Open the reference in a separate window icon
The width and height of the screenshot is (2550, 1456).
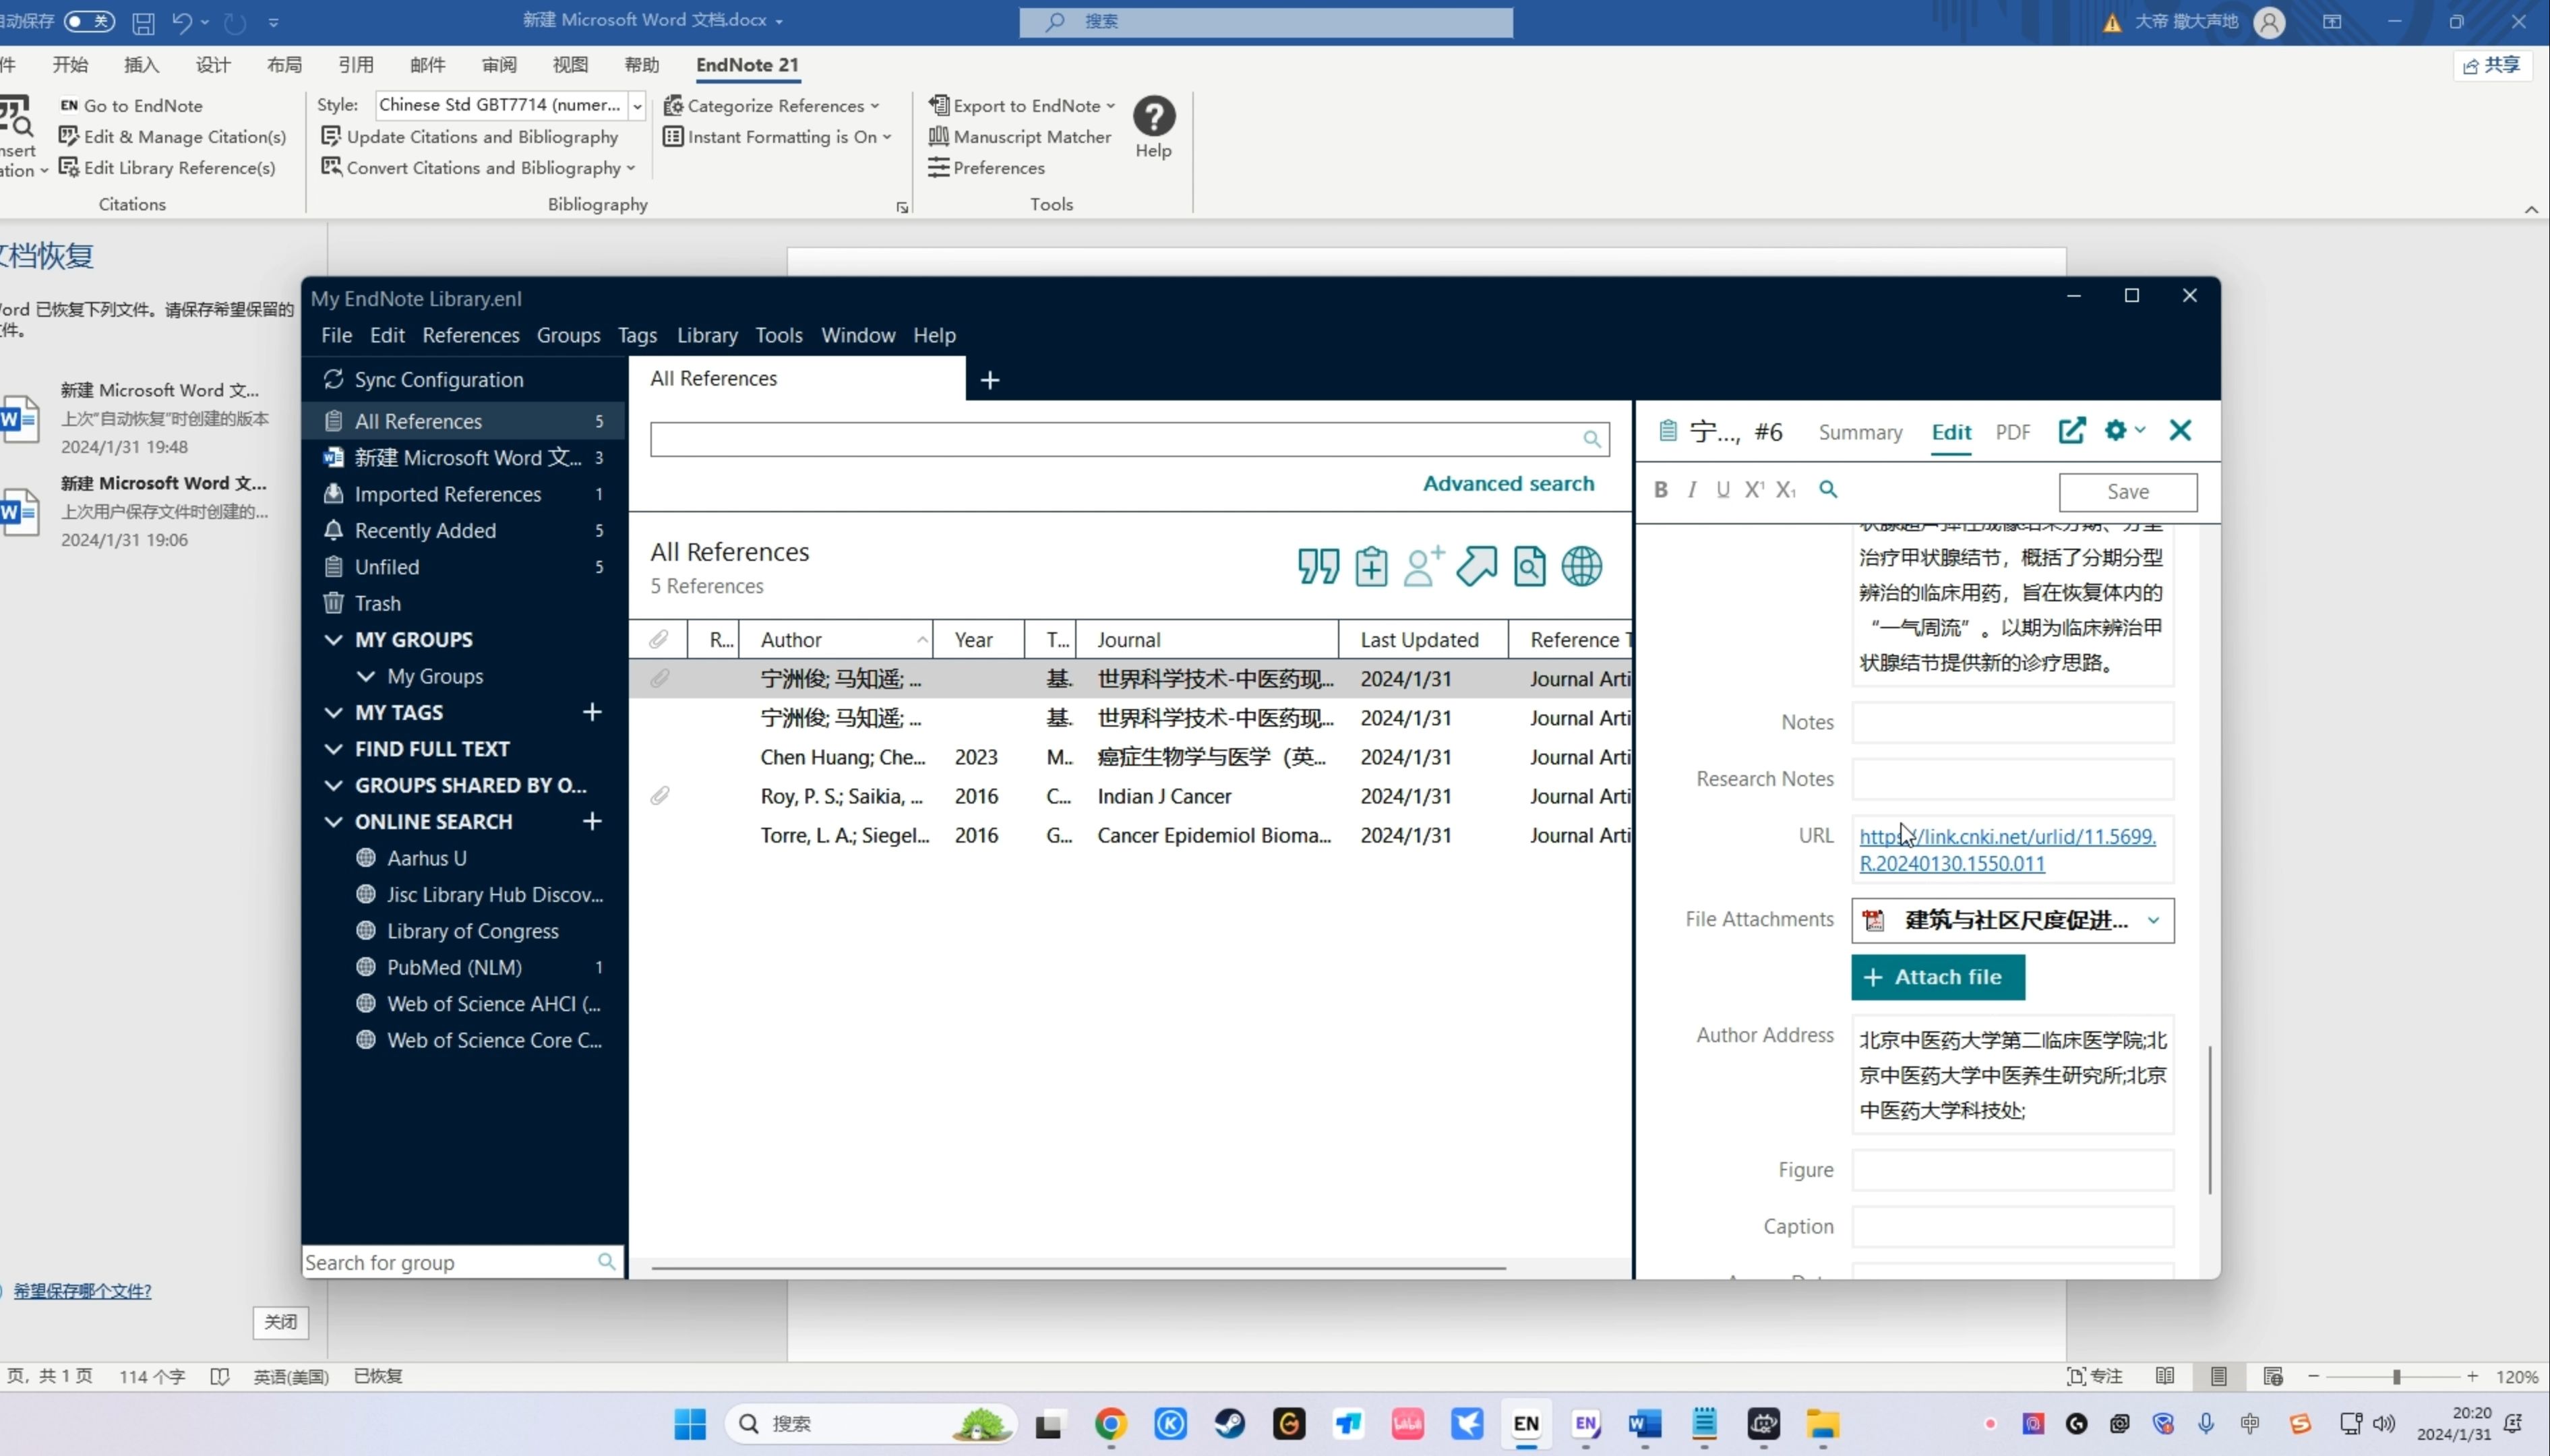pos(2073,430)
